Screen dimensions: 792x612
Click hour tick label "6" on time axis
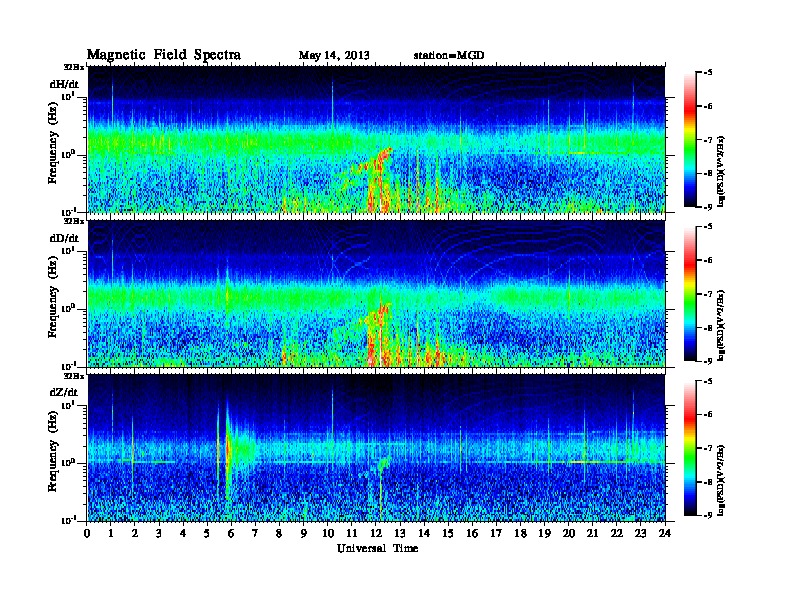[x=232, y=534]
